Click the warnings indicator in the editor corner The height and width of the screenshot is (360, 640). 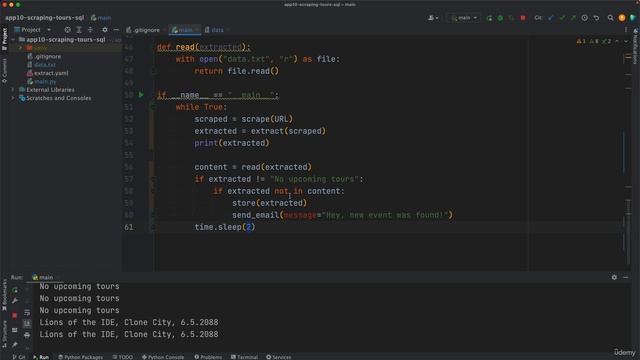tap(594, 41)
